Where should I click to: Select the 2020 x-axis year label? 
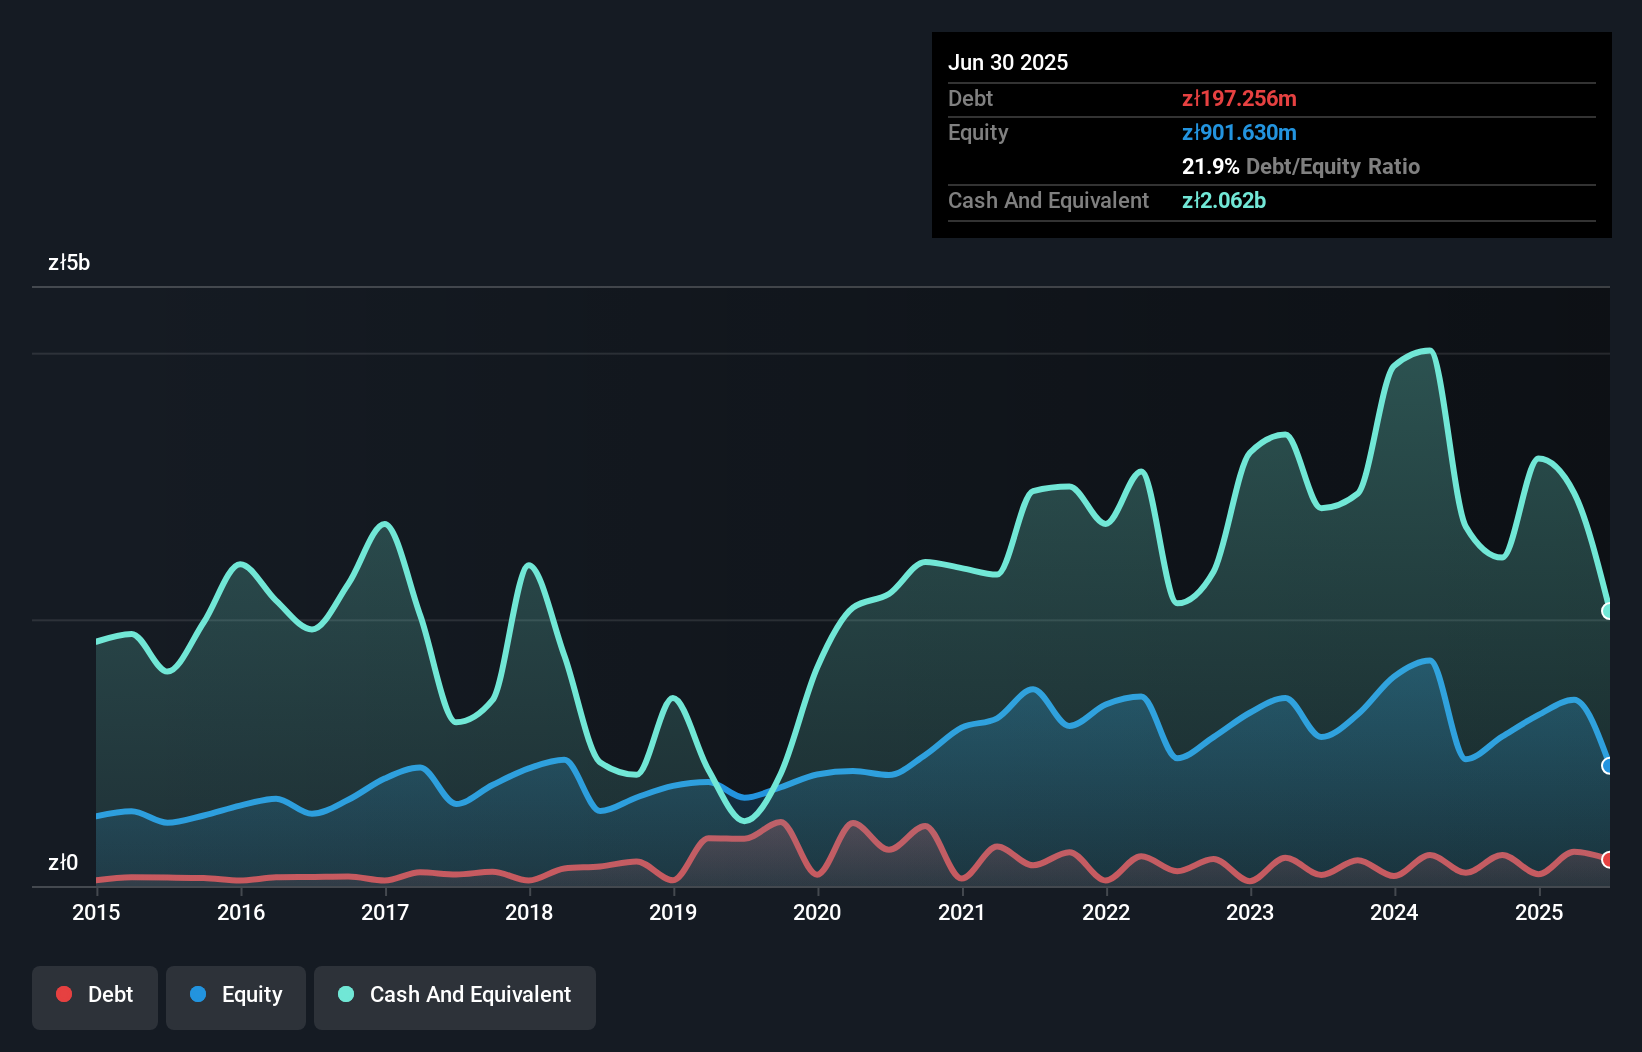click(x=817, y=912)
